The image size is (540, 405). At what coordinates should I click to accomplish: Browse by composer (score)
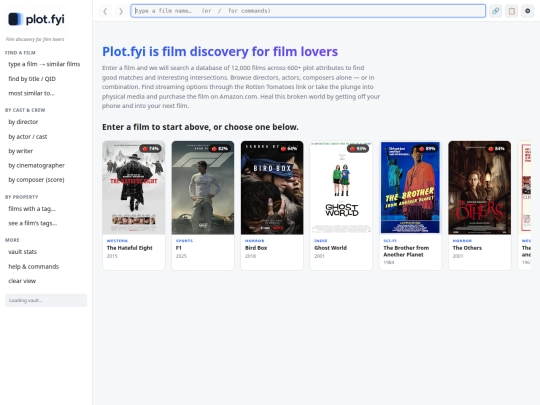point(36,180)
